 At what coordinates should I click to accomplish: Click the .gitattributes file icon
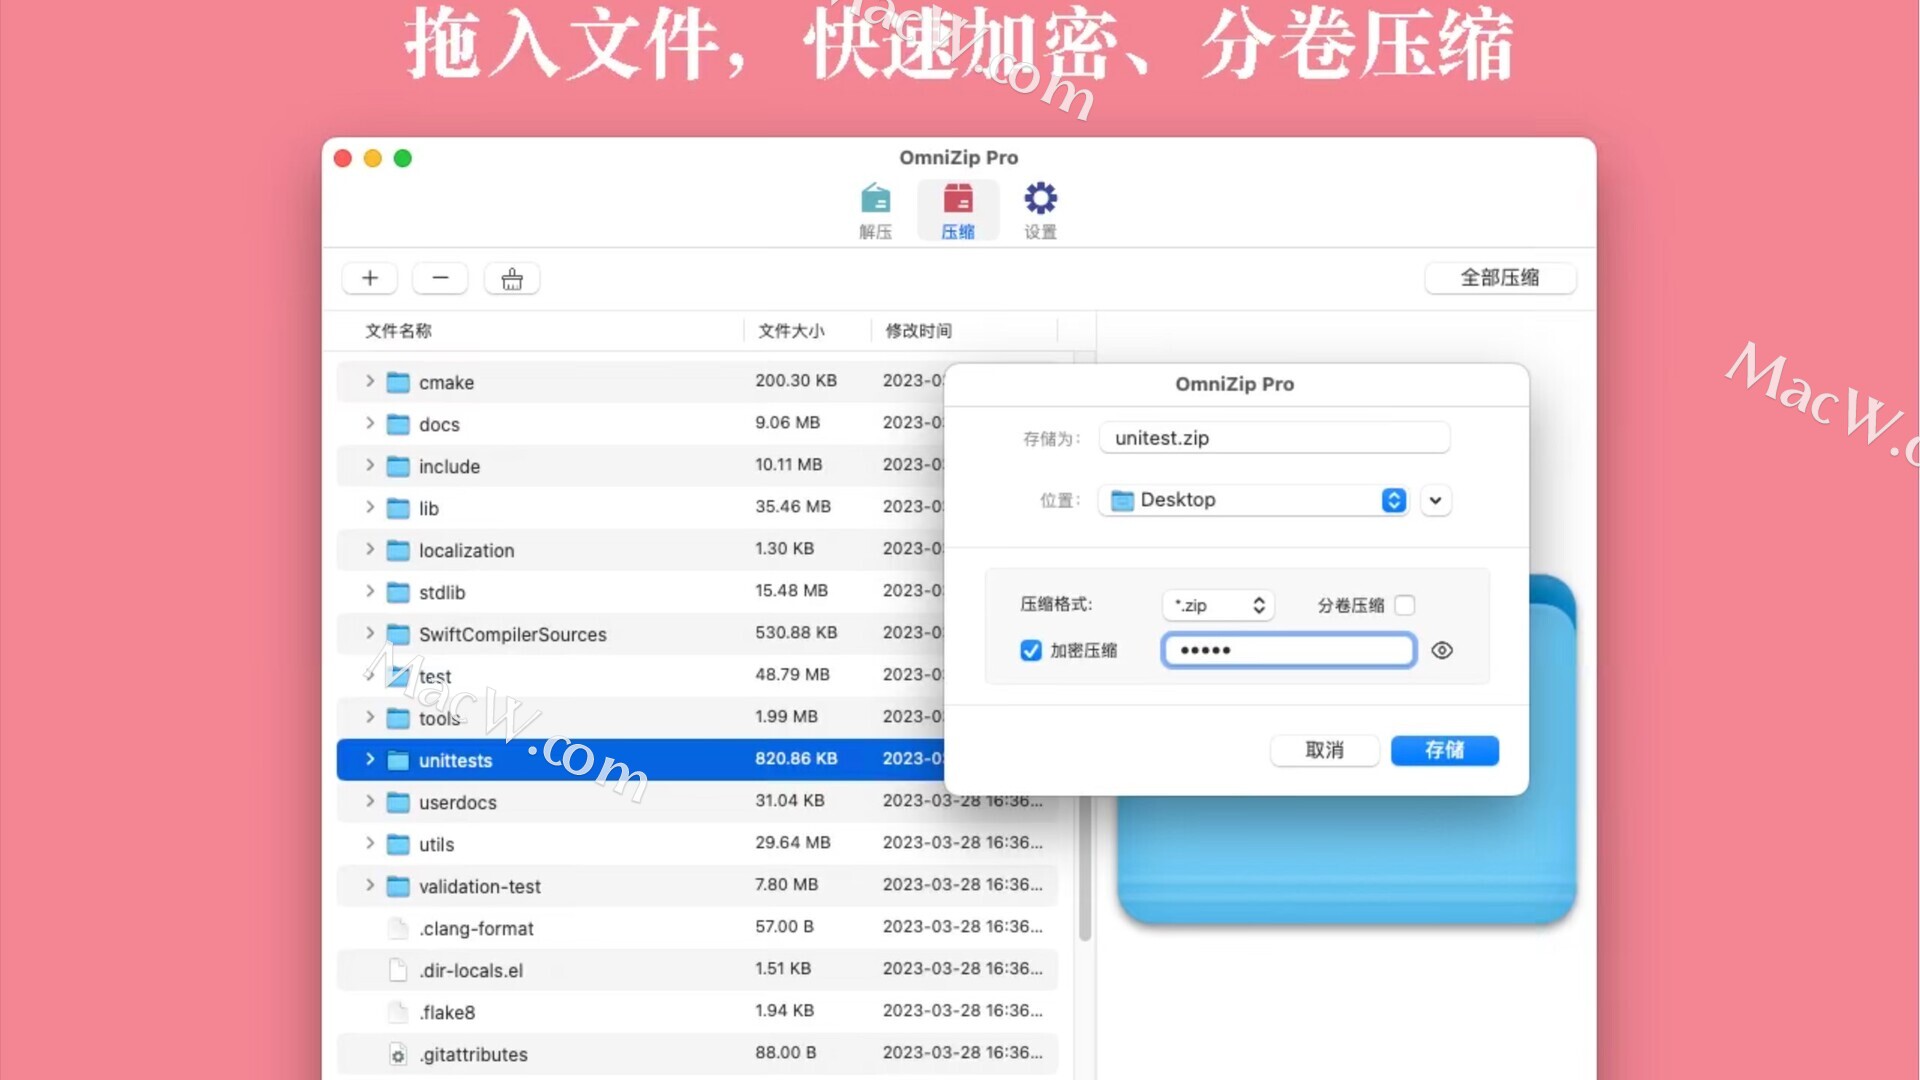coord(398,1054)
